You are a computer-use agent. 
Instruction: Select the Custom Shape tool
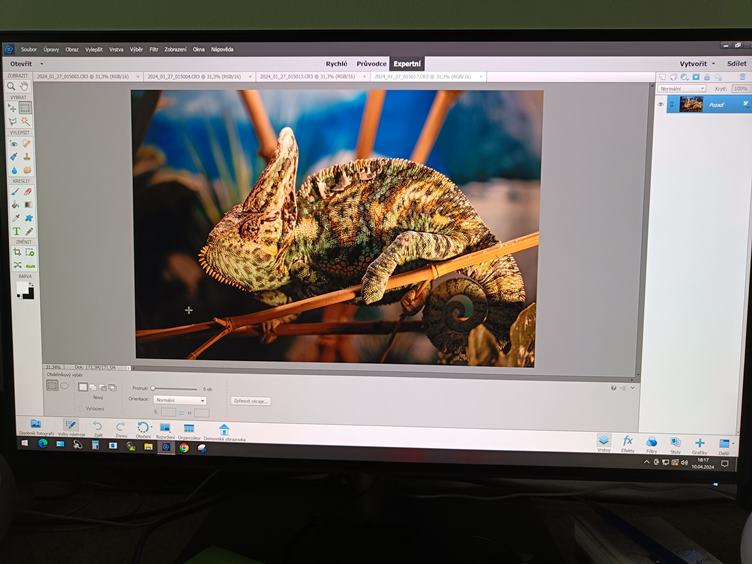tap(29, 218)
